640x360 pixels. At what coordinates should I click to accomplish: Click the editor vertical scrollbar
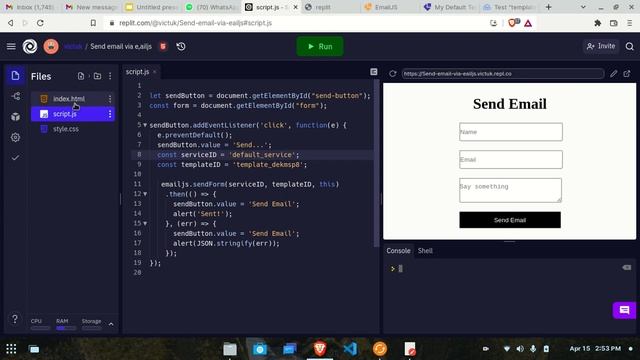(376, 163)
